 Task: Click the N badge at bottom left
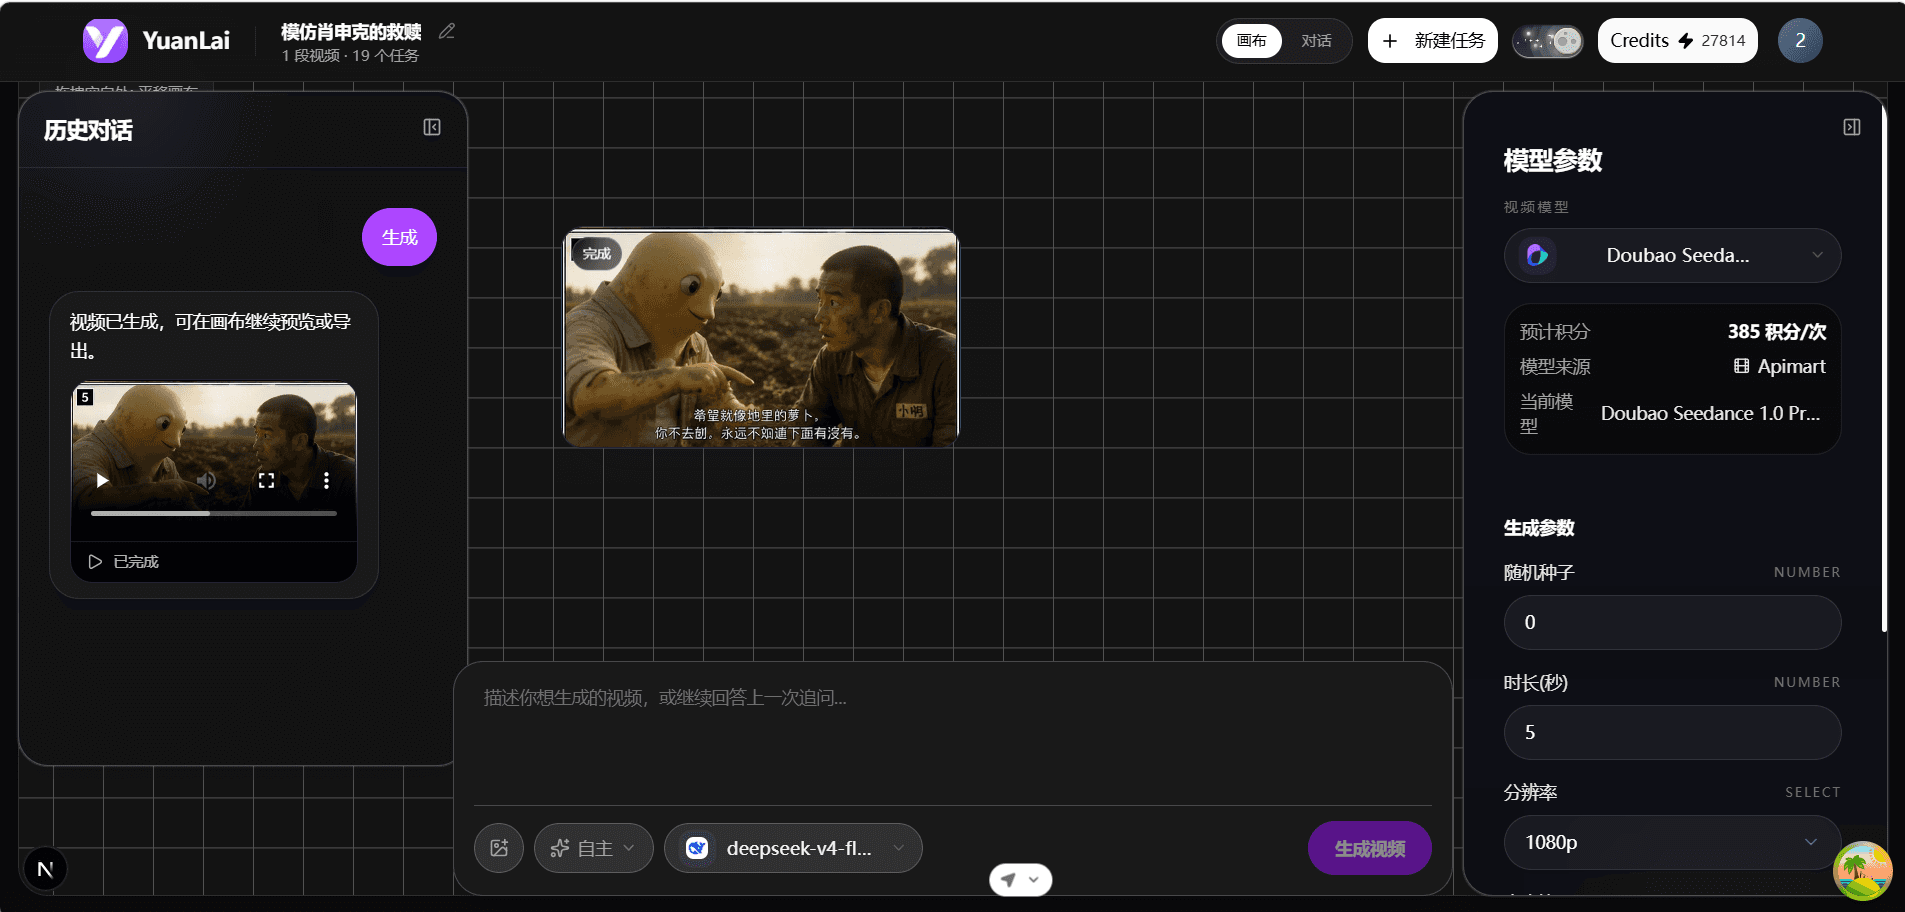[x=45, y=869]
